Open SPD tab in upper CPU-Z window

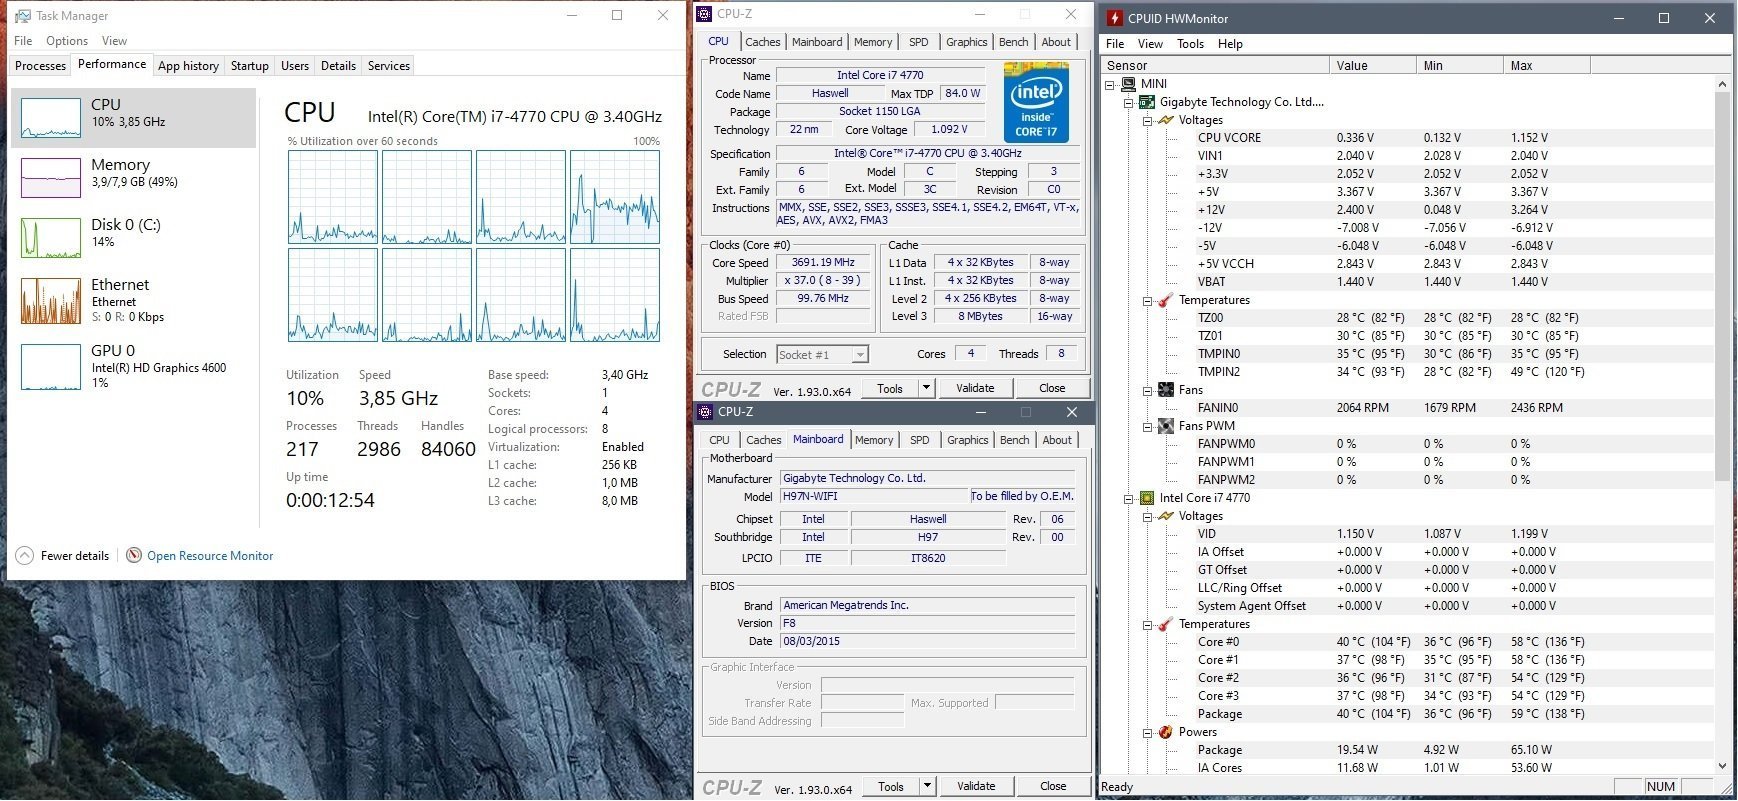pos(919,42)
